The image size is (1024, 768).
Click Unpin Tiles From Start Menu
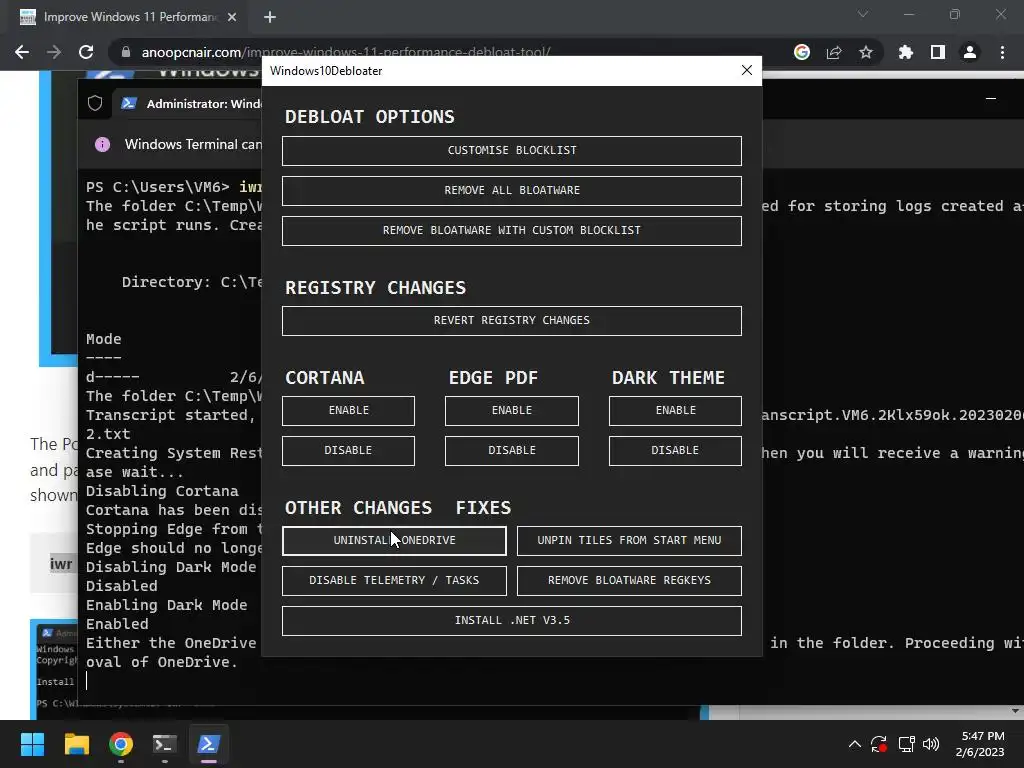tap(629, 541)
